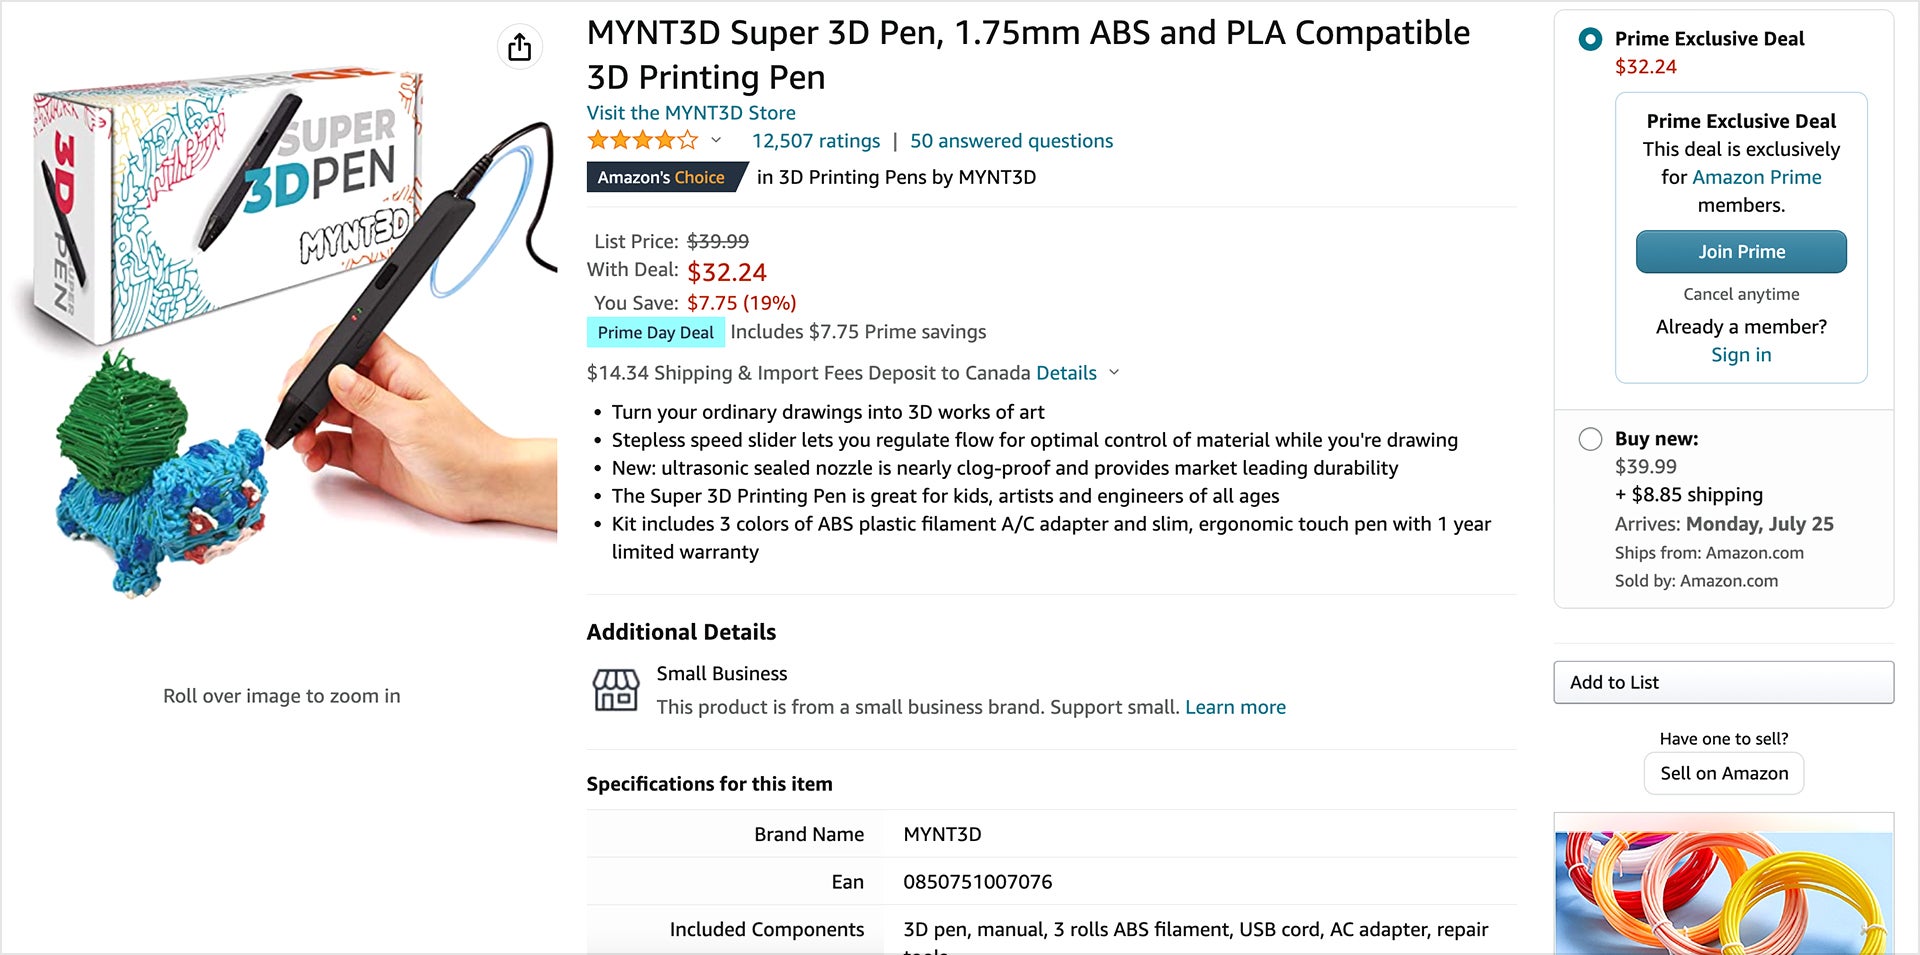
Task: Visit the MYNT3D Store
Action: tap(691, 112)
